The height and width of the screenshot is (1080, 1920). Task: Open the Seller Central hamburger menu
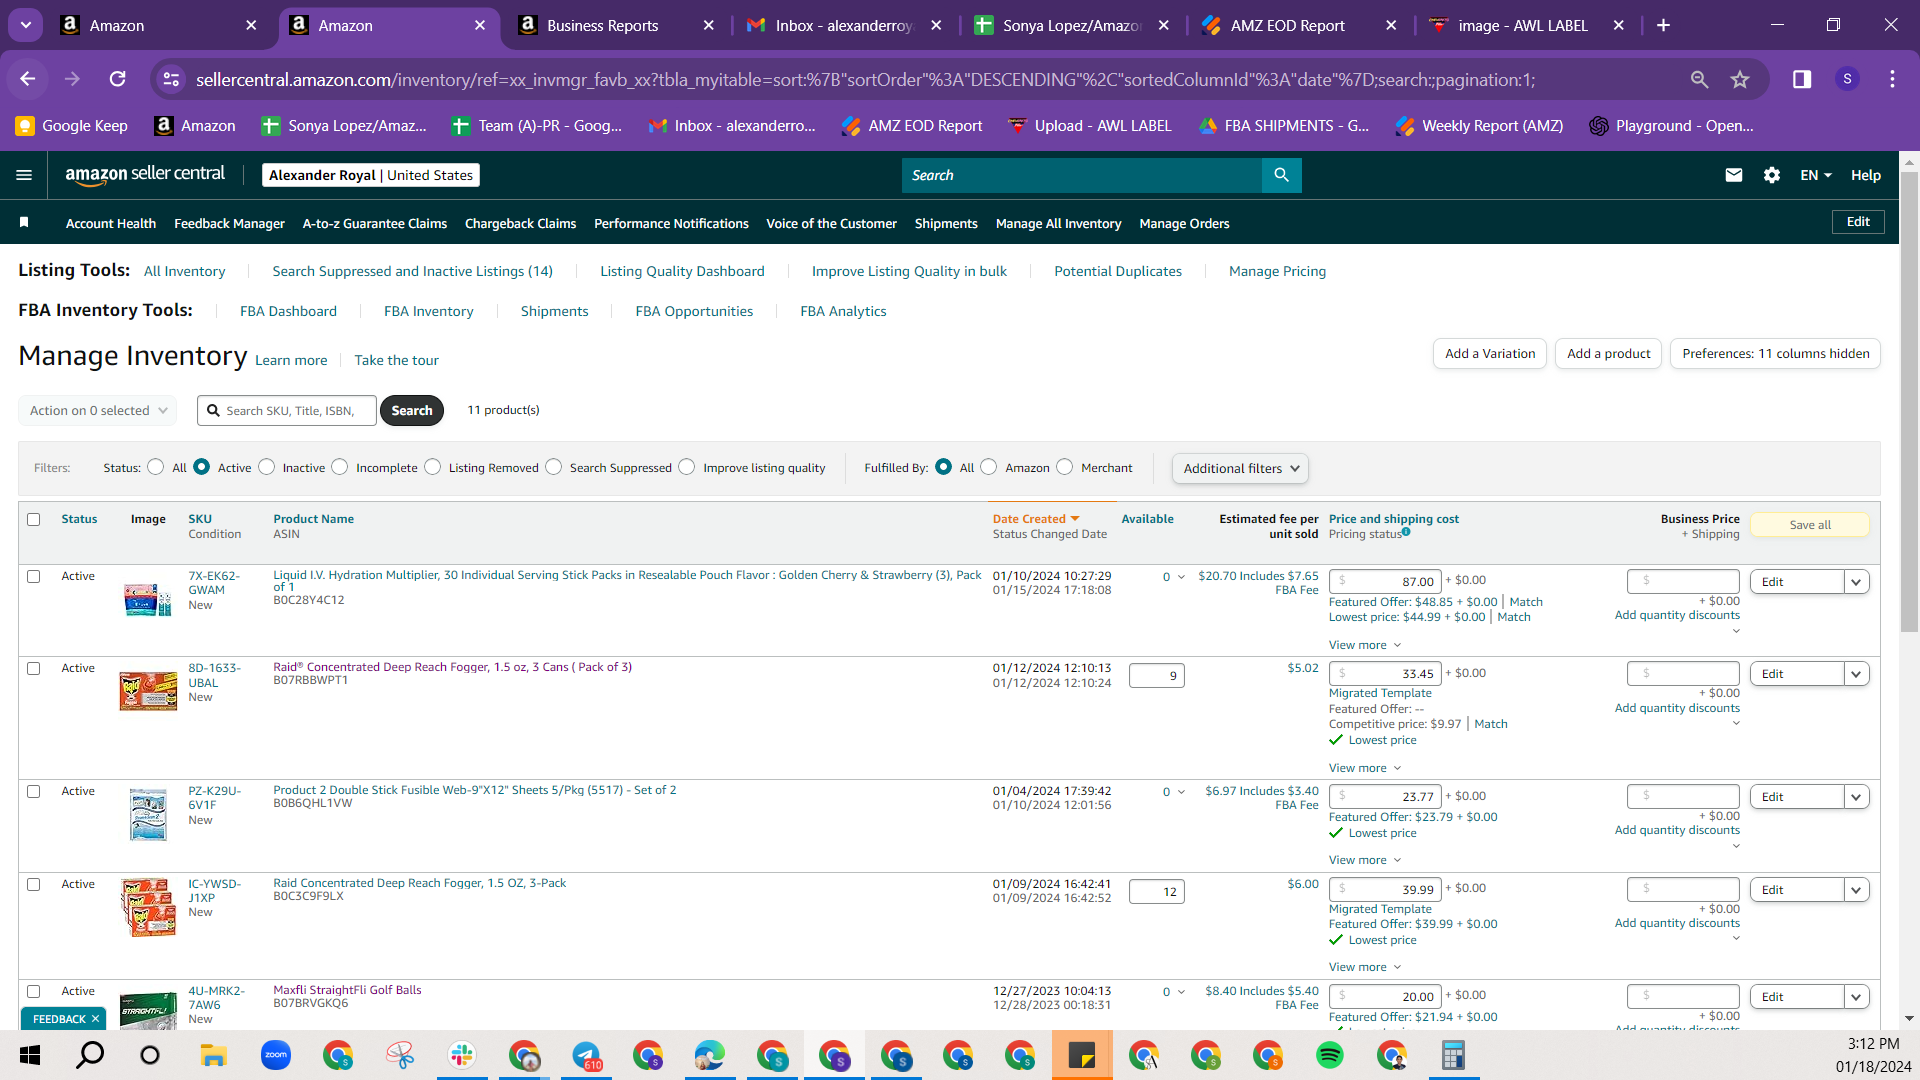[24, 175]
